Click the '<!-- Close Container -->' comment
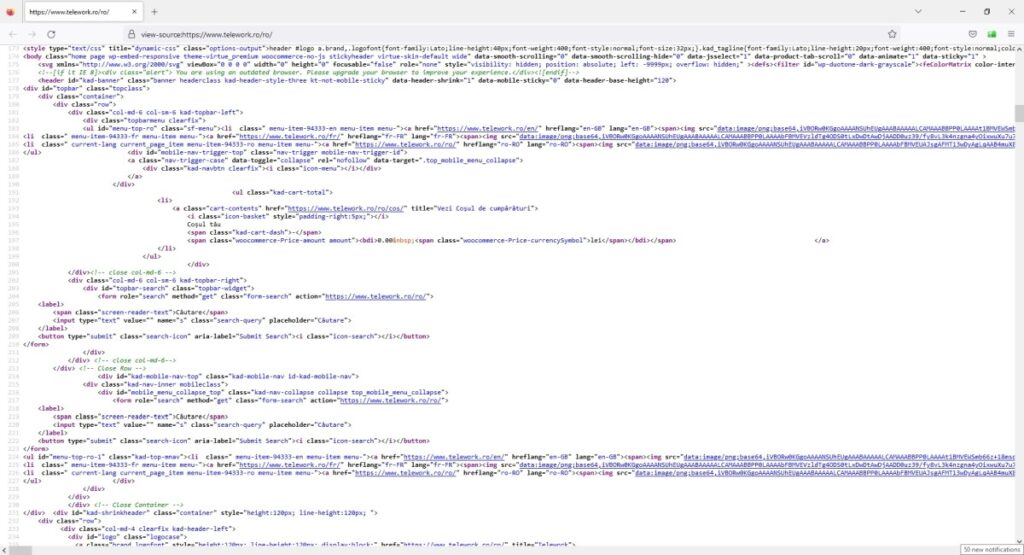The image size is (1024, 555). pos(138,505)
